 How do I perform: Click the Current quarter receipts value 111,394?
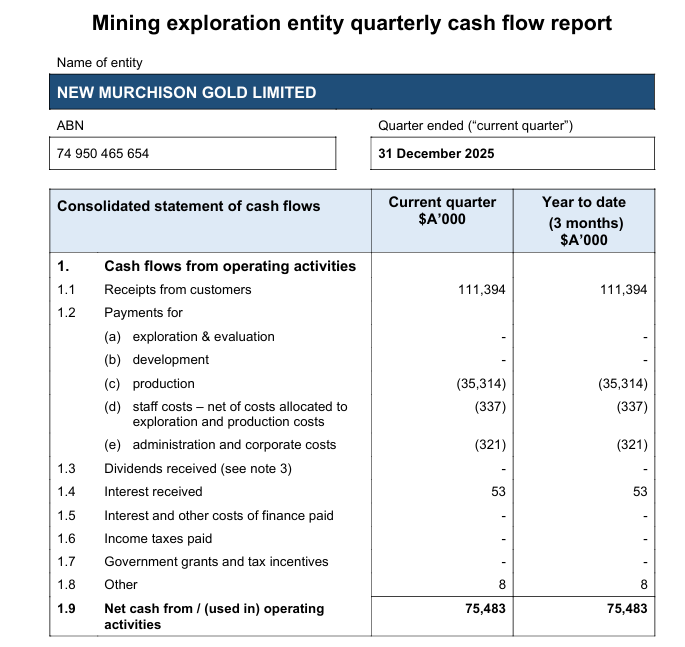tap(480, 290)
